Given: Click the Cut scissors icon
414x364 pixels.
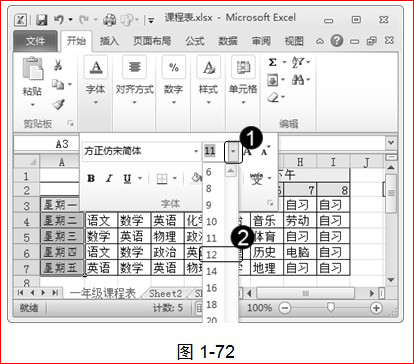Looking at the screenshot, I should coord(58,64).
